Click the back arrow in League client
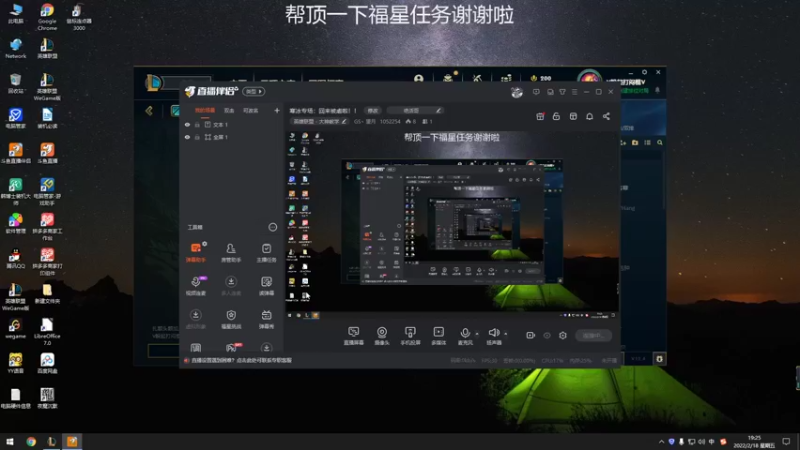 point(149,110)
